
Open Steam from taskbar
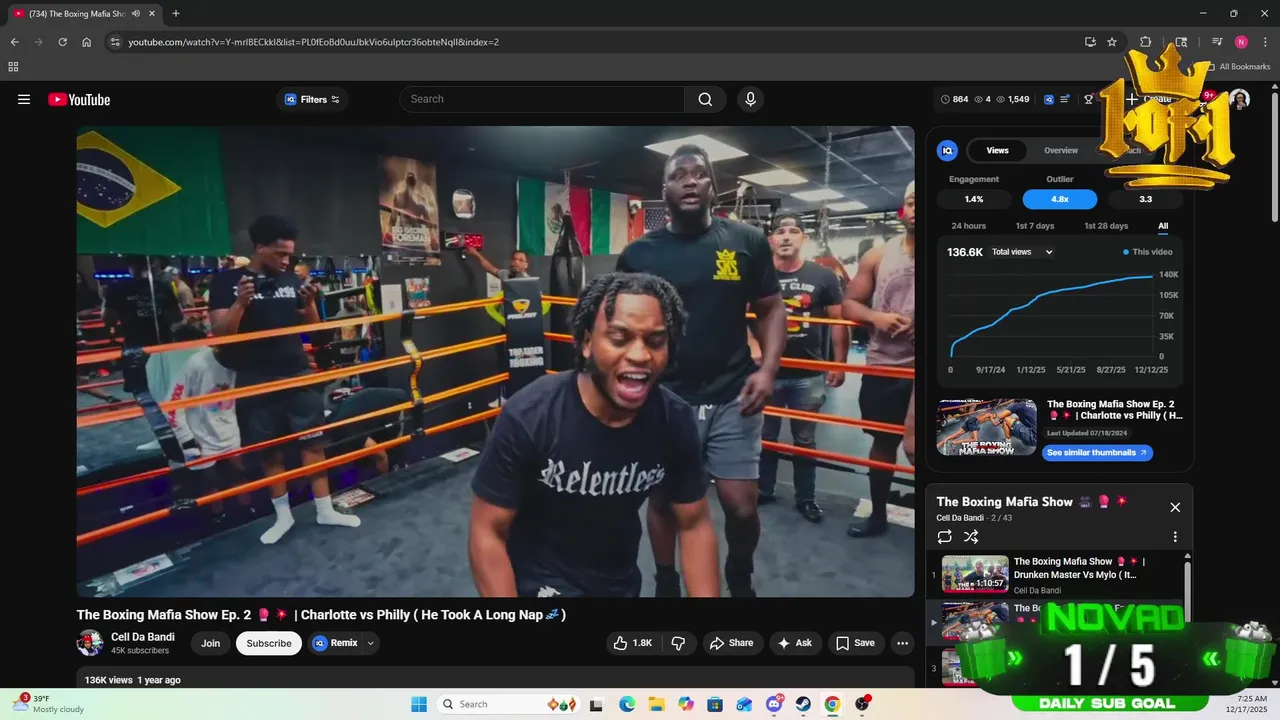(803, 704)
